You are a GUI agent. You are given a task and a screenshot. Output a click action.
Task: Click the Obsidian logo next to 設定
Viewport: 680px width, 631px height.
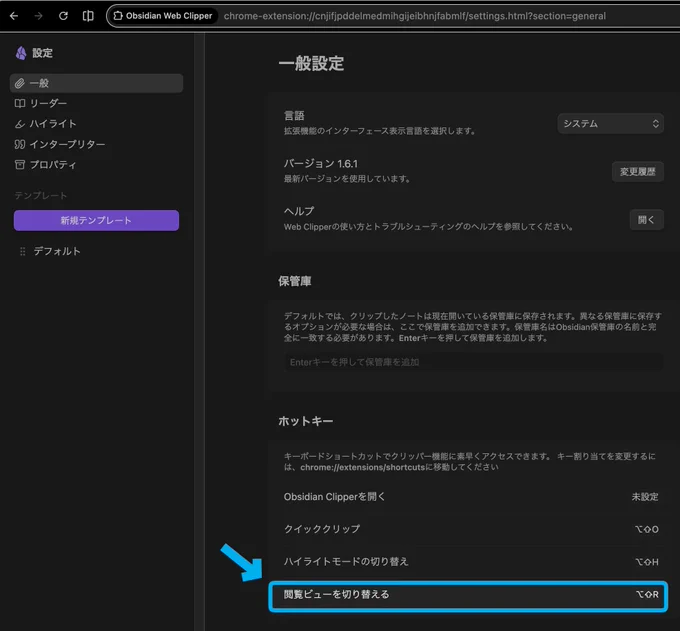point(21,53)
